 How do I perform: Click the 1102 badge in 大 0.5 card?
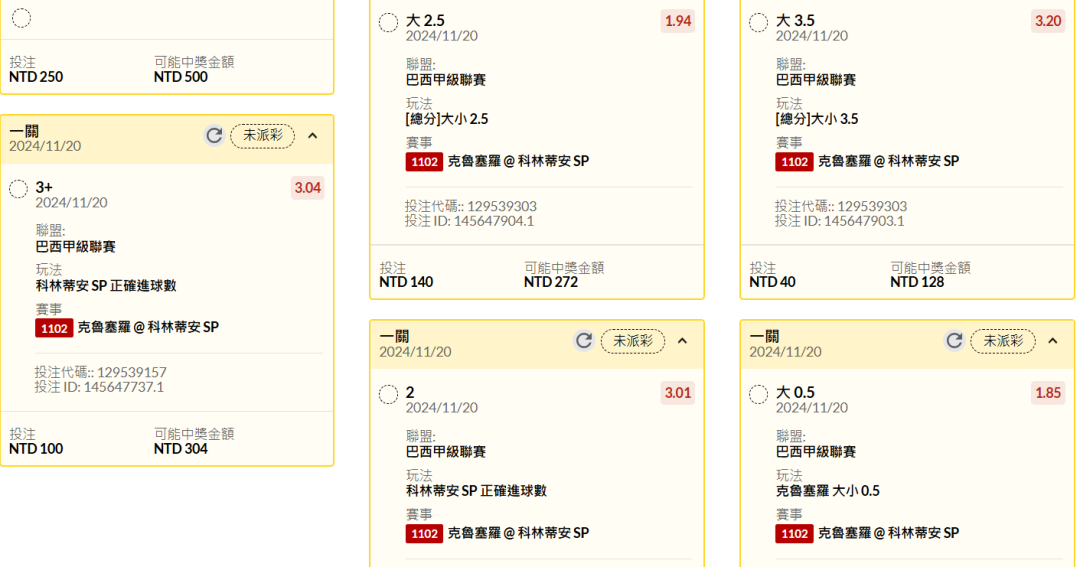(x=793, y=534)
